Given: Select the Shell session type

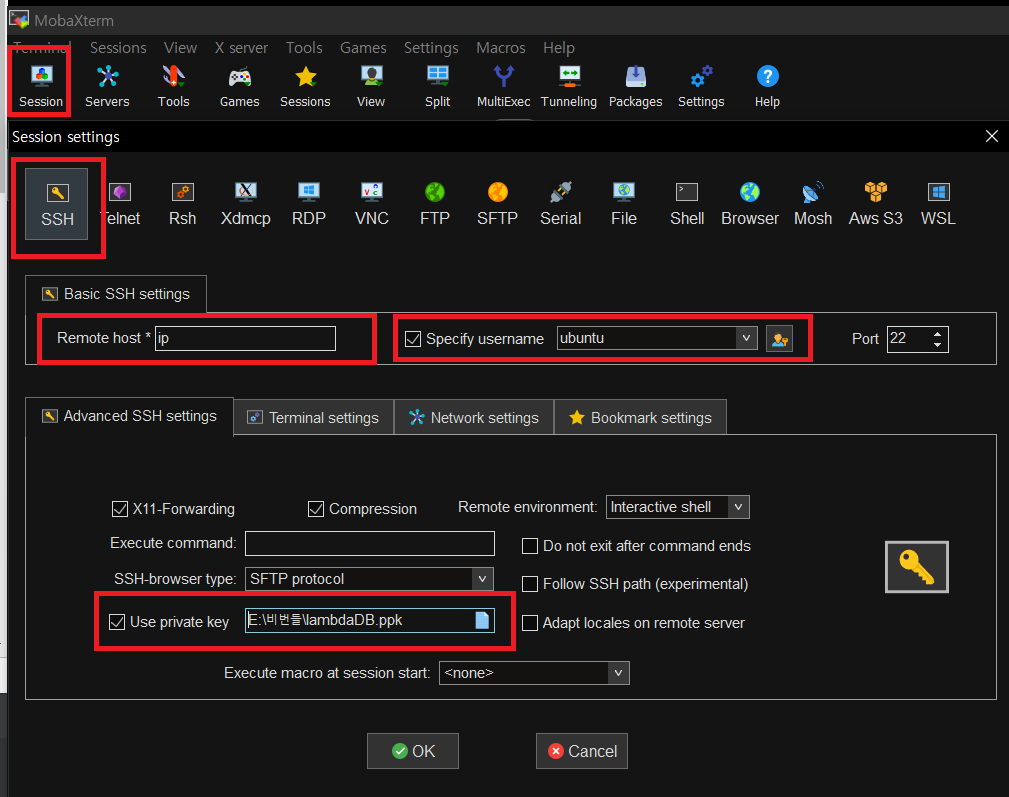Looking at the screenshot, I should click(687, 204).
